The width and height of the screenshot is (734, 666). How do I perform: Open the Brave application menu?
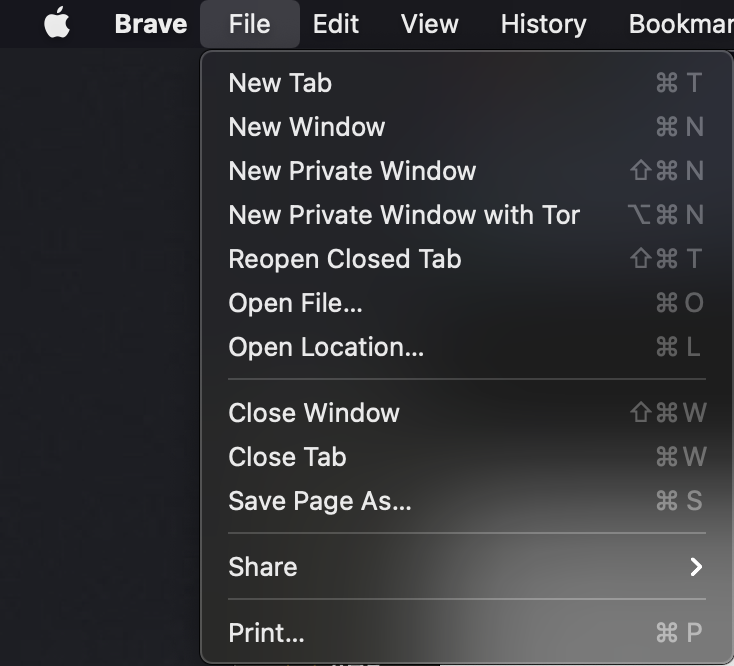pos(151,24)
